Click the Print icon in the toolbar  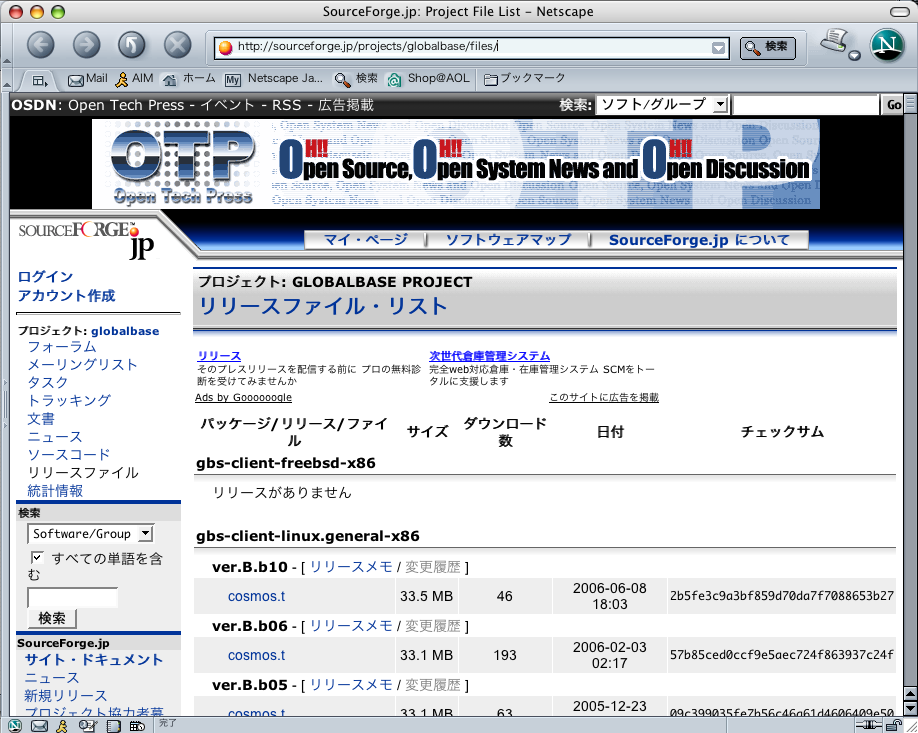coord(834,42)
